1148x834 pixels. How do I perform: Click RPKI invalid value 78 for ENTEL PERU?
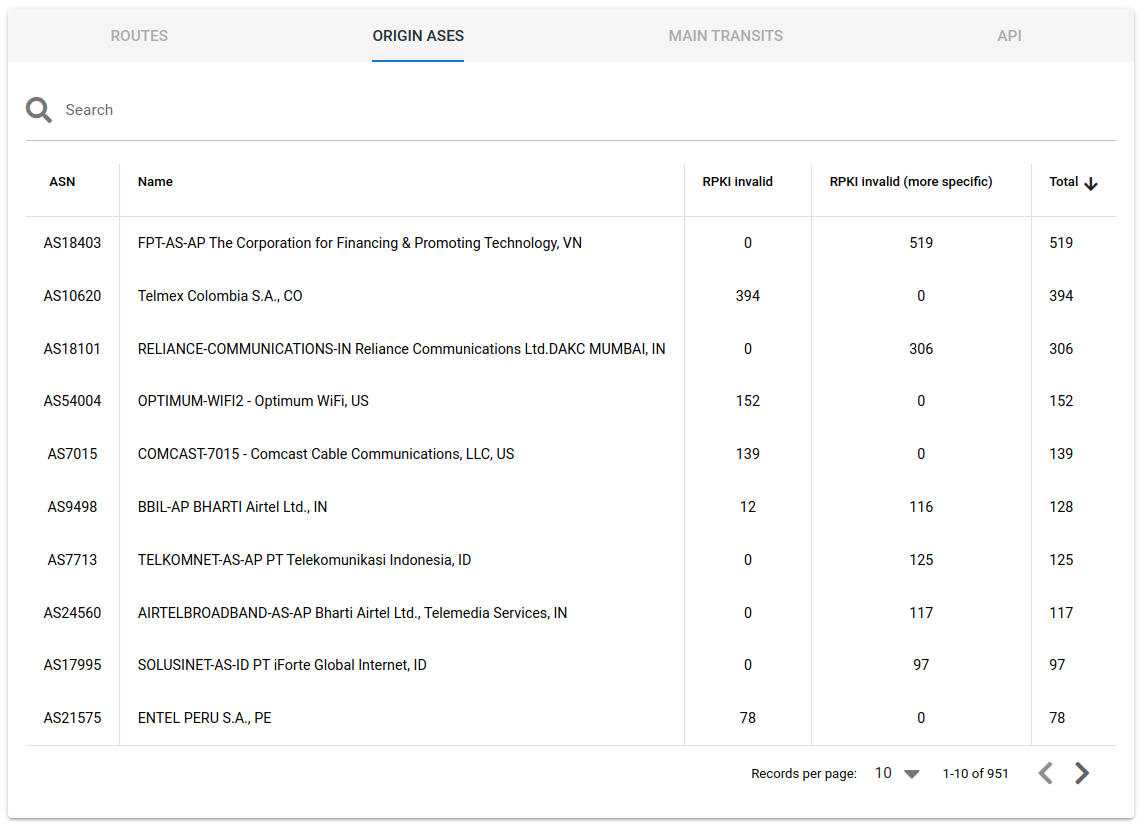(748, 718)
